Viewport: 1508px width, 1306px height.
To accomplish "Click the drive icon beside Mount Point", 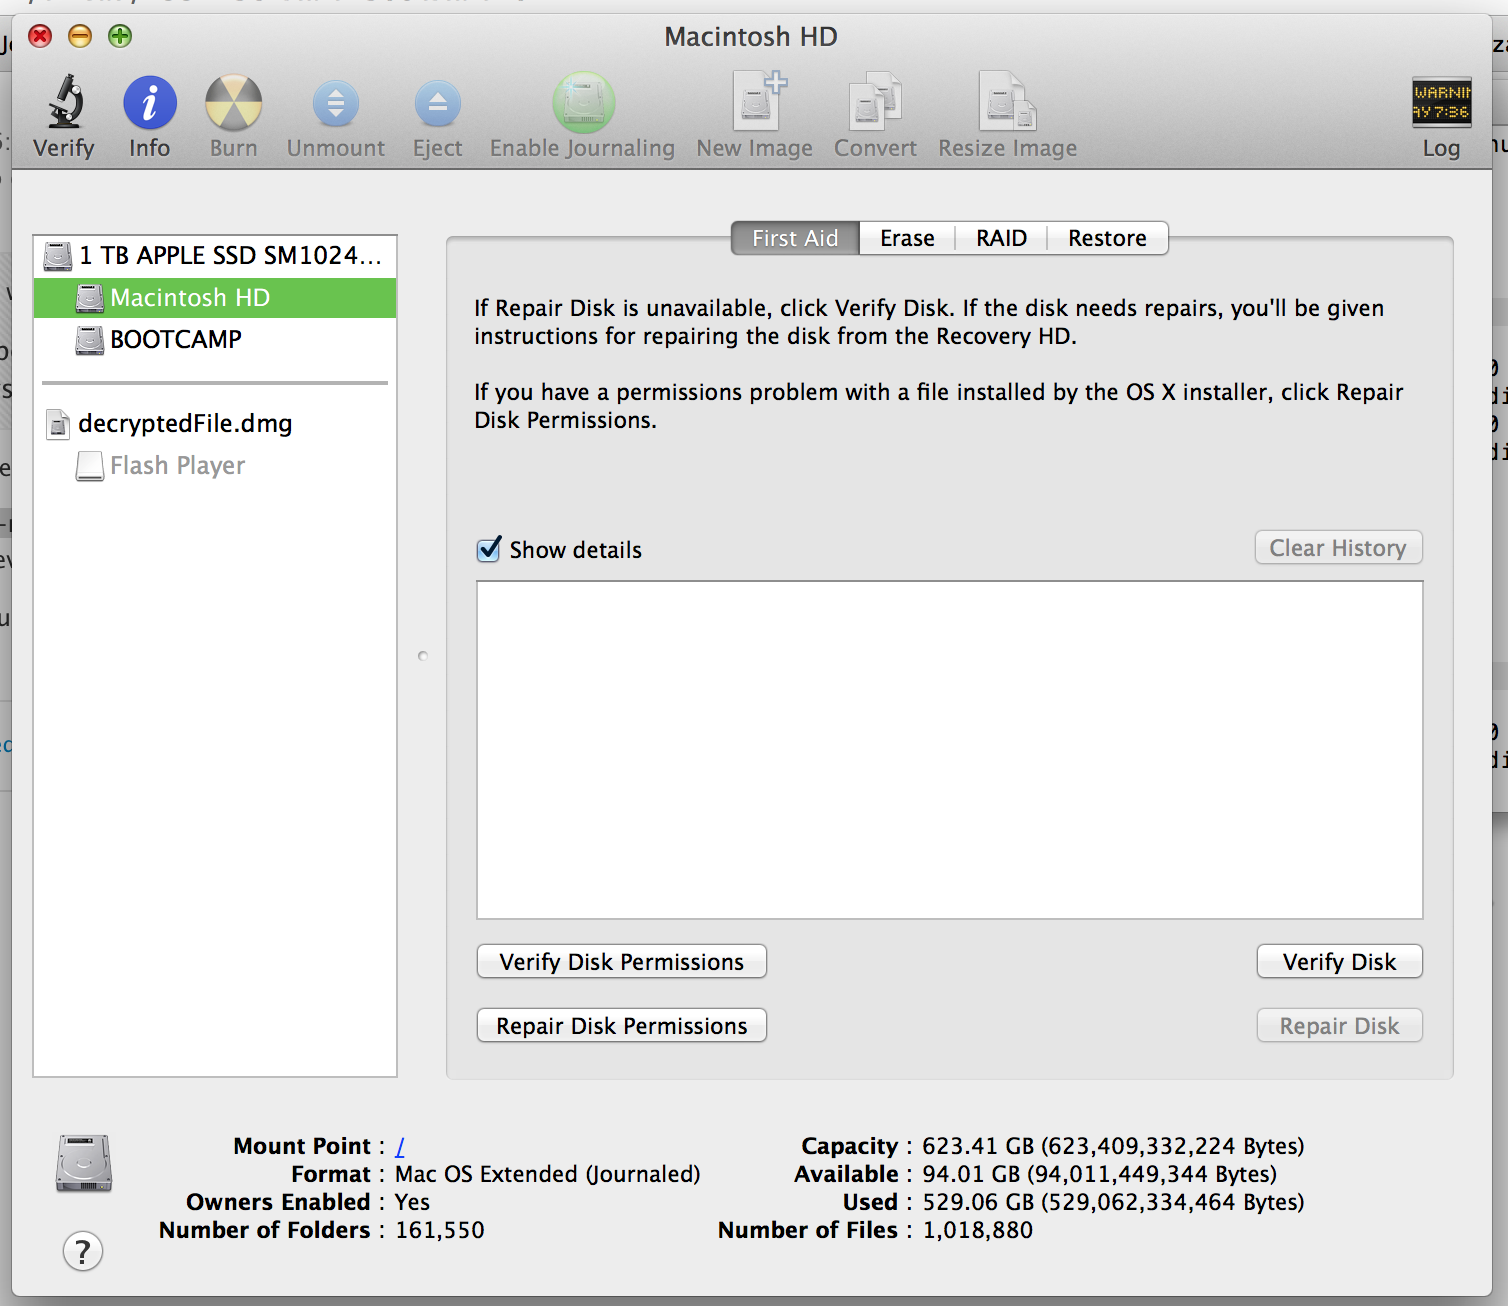I will click(84, 1164).
